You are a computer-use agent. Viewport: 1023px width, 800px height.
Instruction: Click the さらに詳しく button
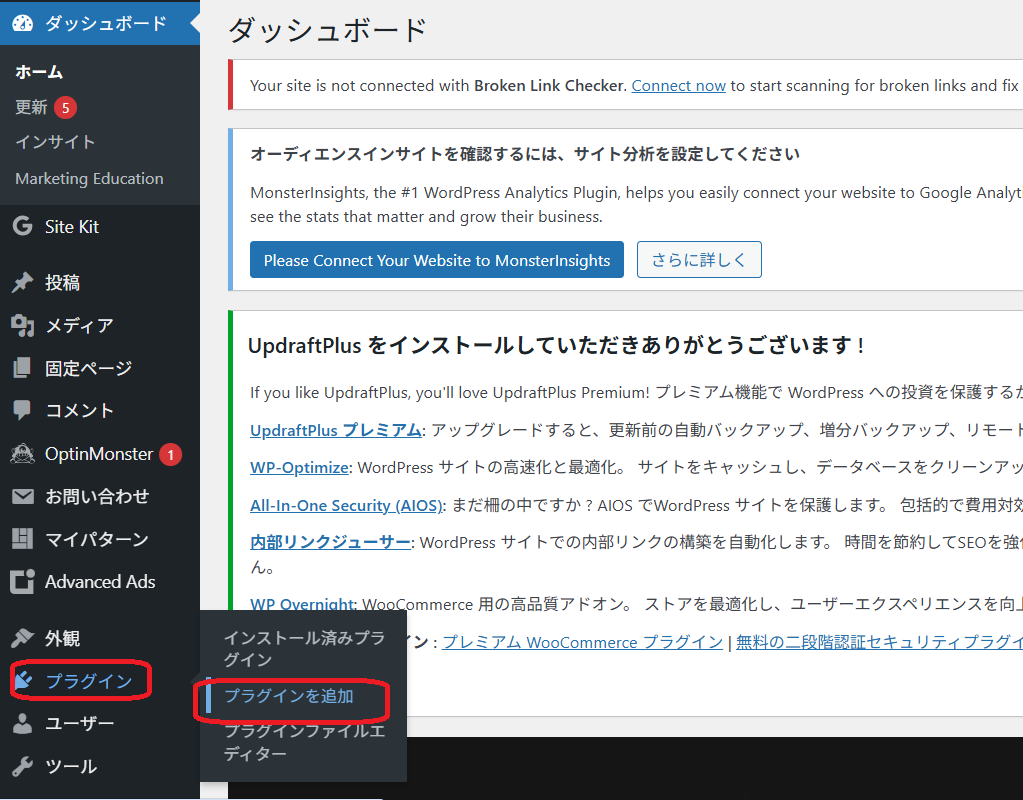(x=699, y=260)
